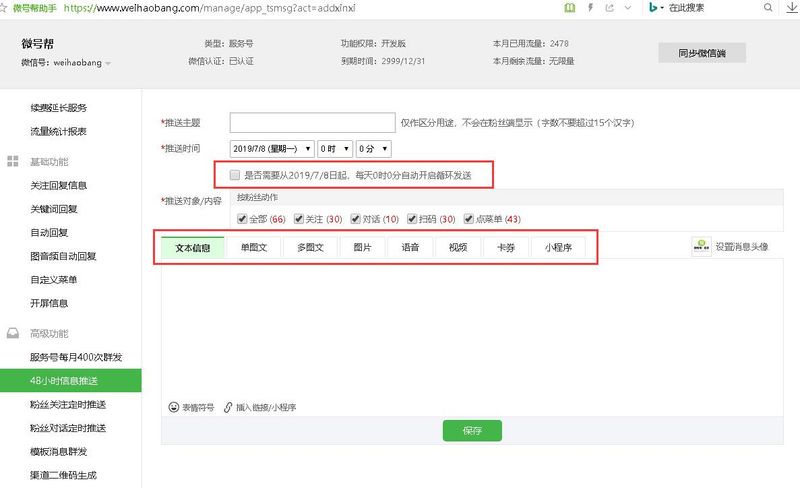Open 模板消息群发 in sidebar
This screenshot has width=800, height=488.
[x=59, y=452]
